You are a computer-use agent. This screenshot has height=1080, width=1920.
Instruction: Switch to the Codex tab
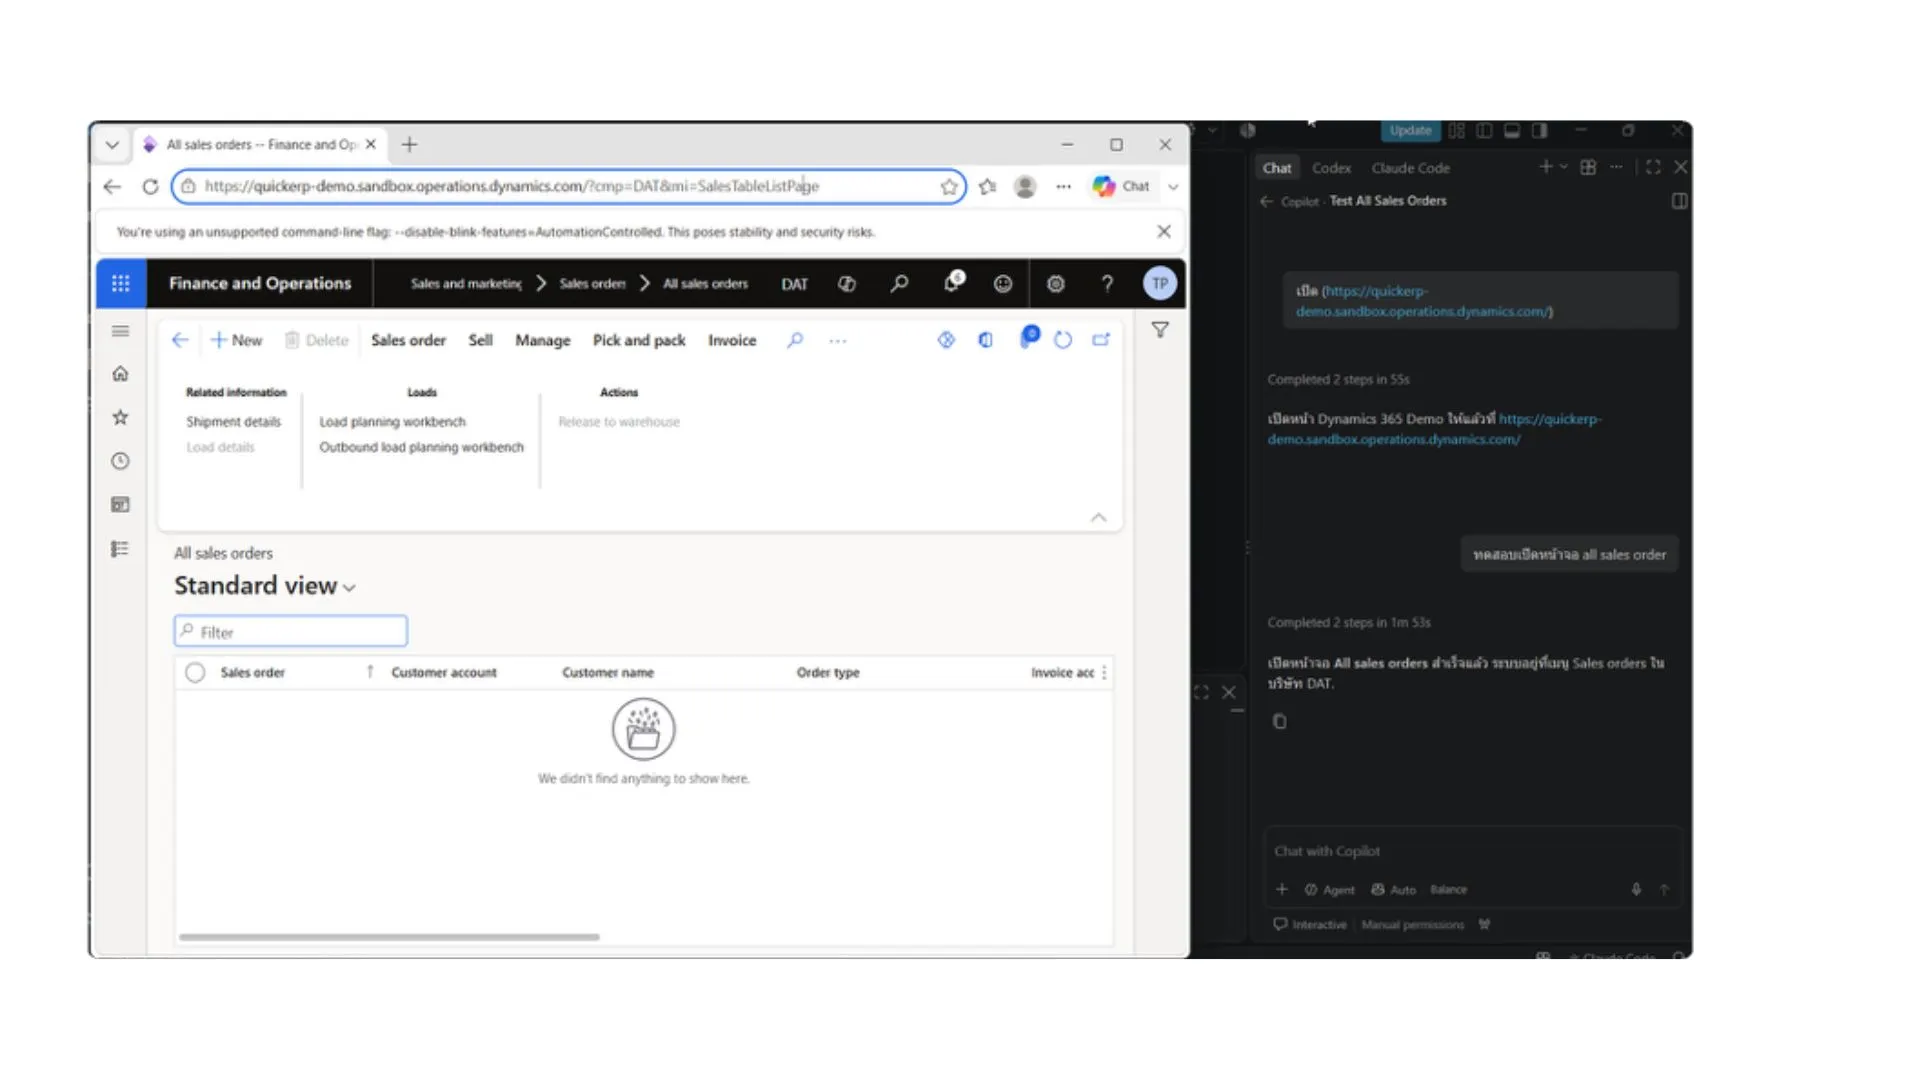(x=1331, y=168)
